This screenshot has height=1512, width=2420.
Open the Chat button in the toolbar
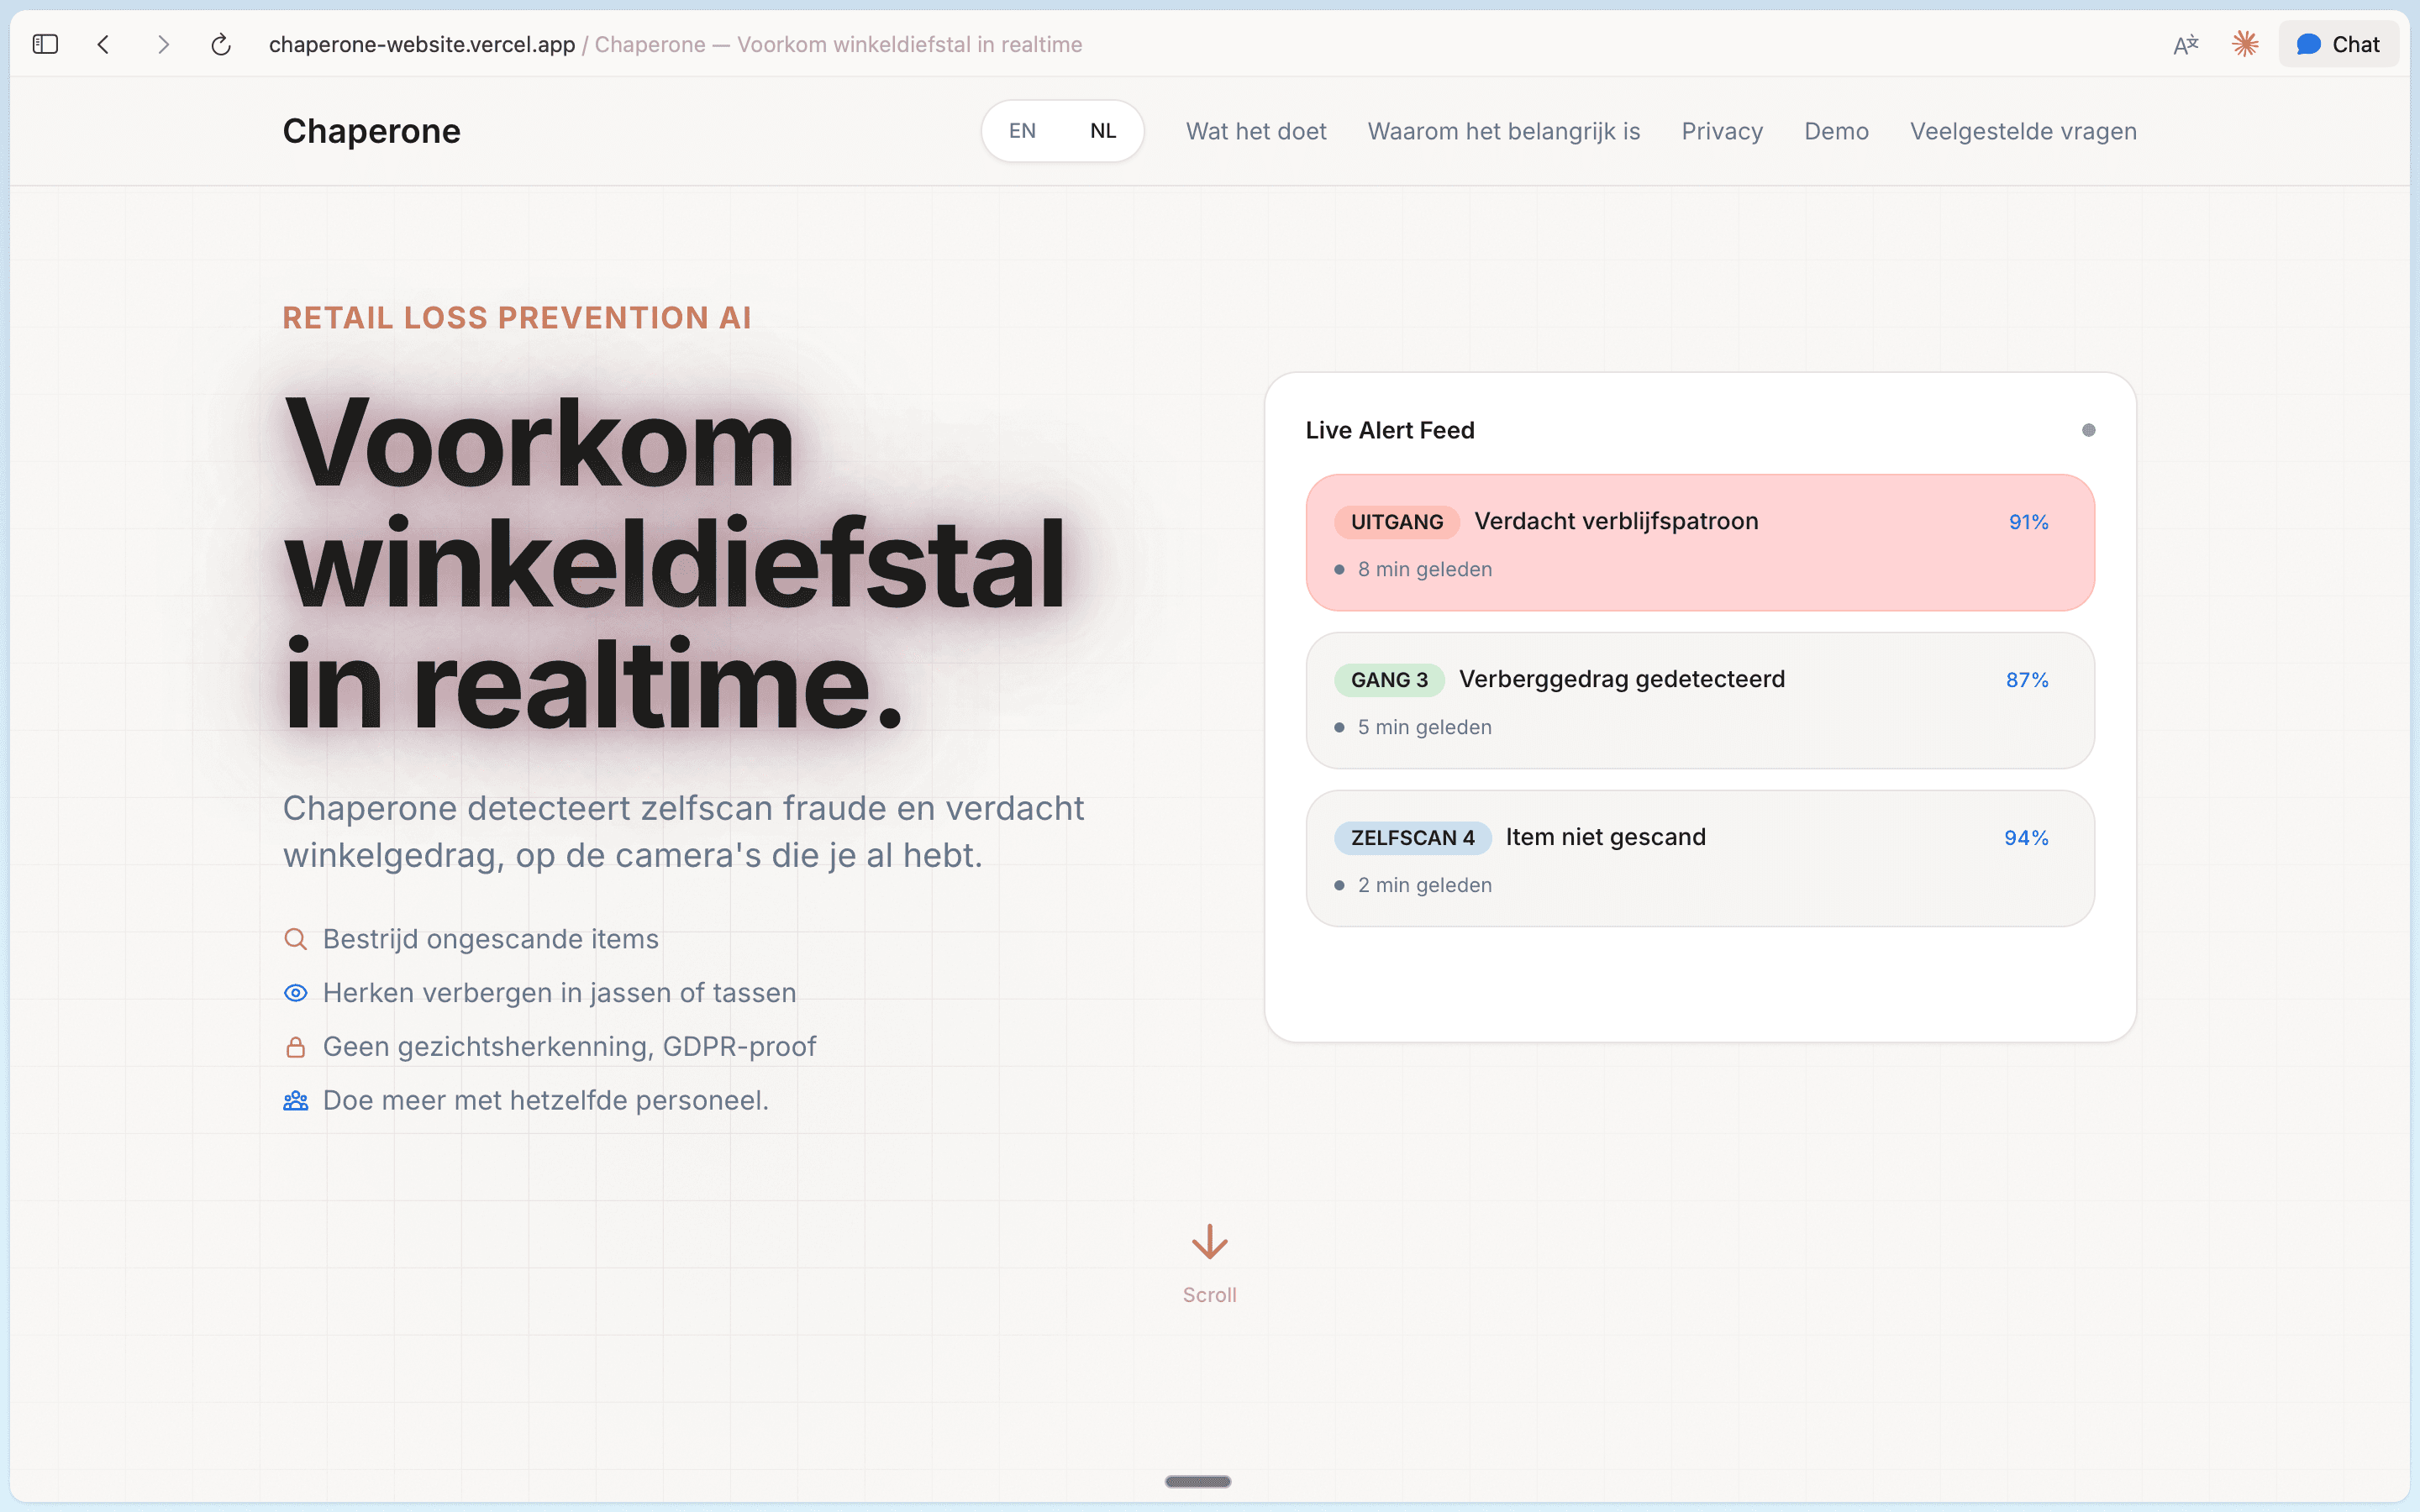click(x=2338, y=44)
